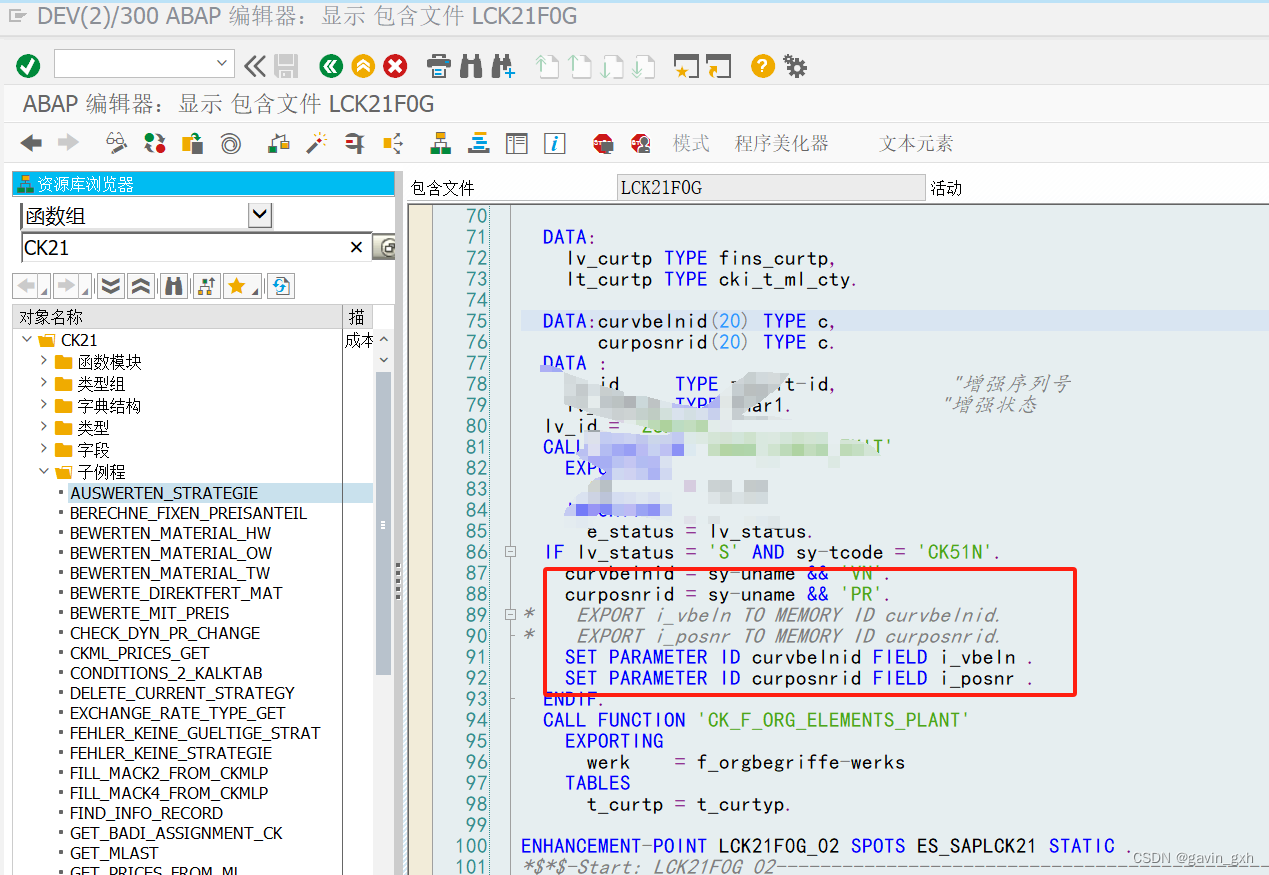Open the 函数组 object type dropdown
The image size is (1269, 875).
[x=260, y=214]
